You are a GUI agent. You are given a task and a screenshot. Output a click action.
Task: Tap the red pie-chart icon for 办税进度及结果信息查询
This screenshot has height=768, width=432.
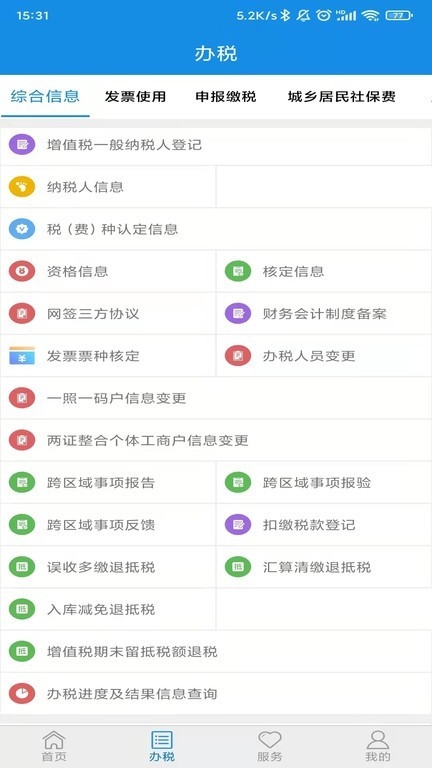pyautogui.click(x=22, y=694)
